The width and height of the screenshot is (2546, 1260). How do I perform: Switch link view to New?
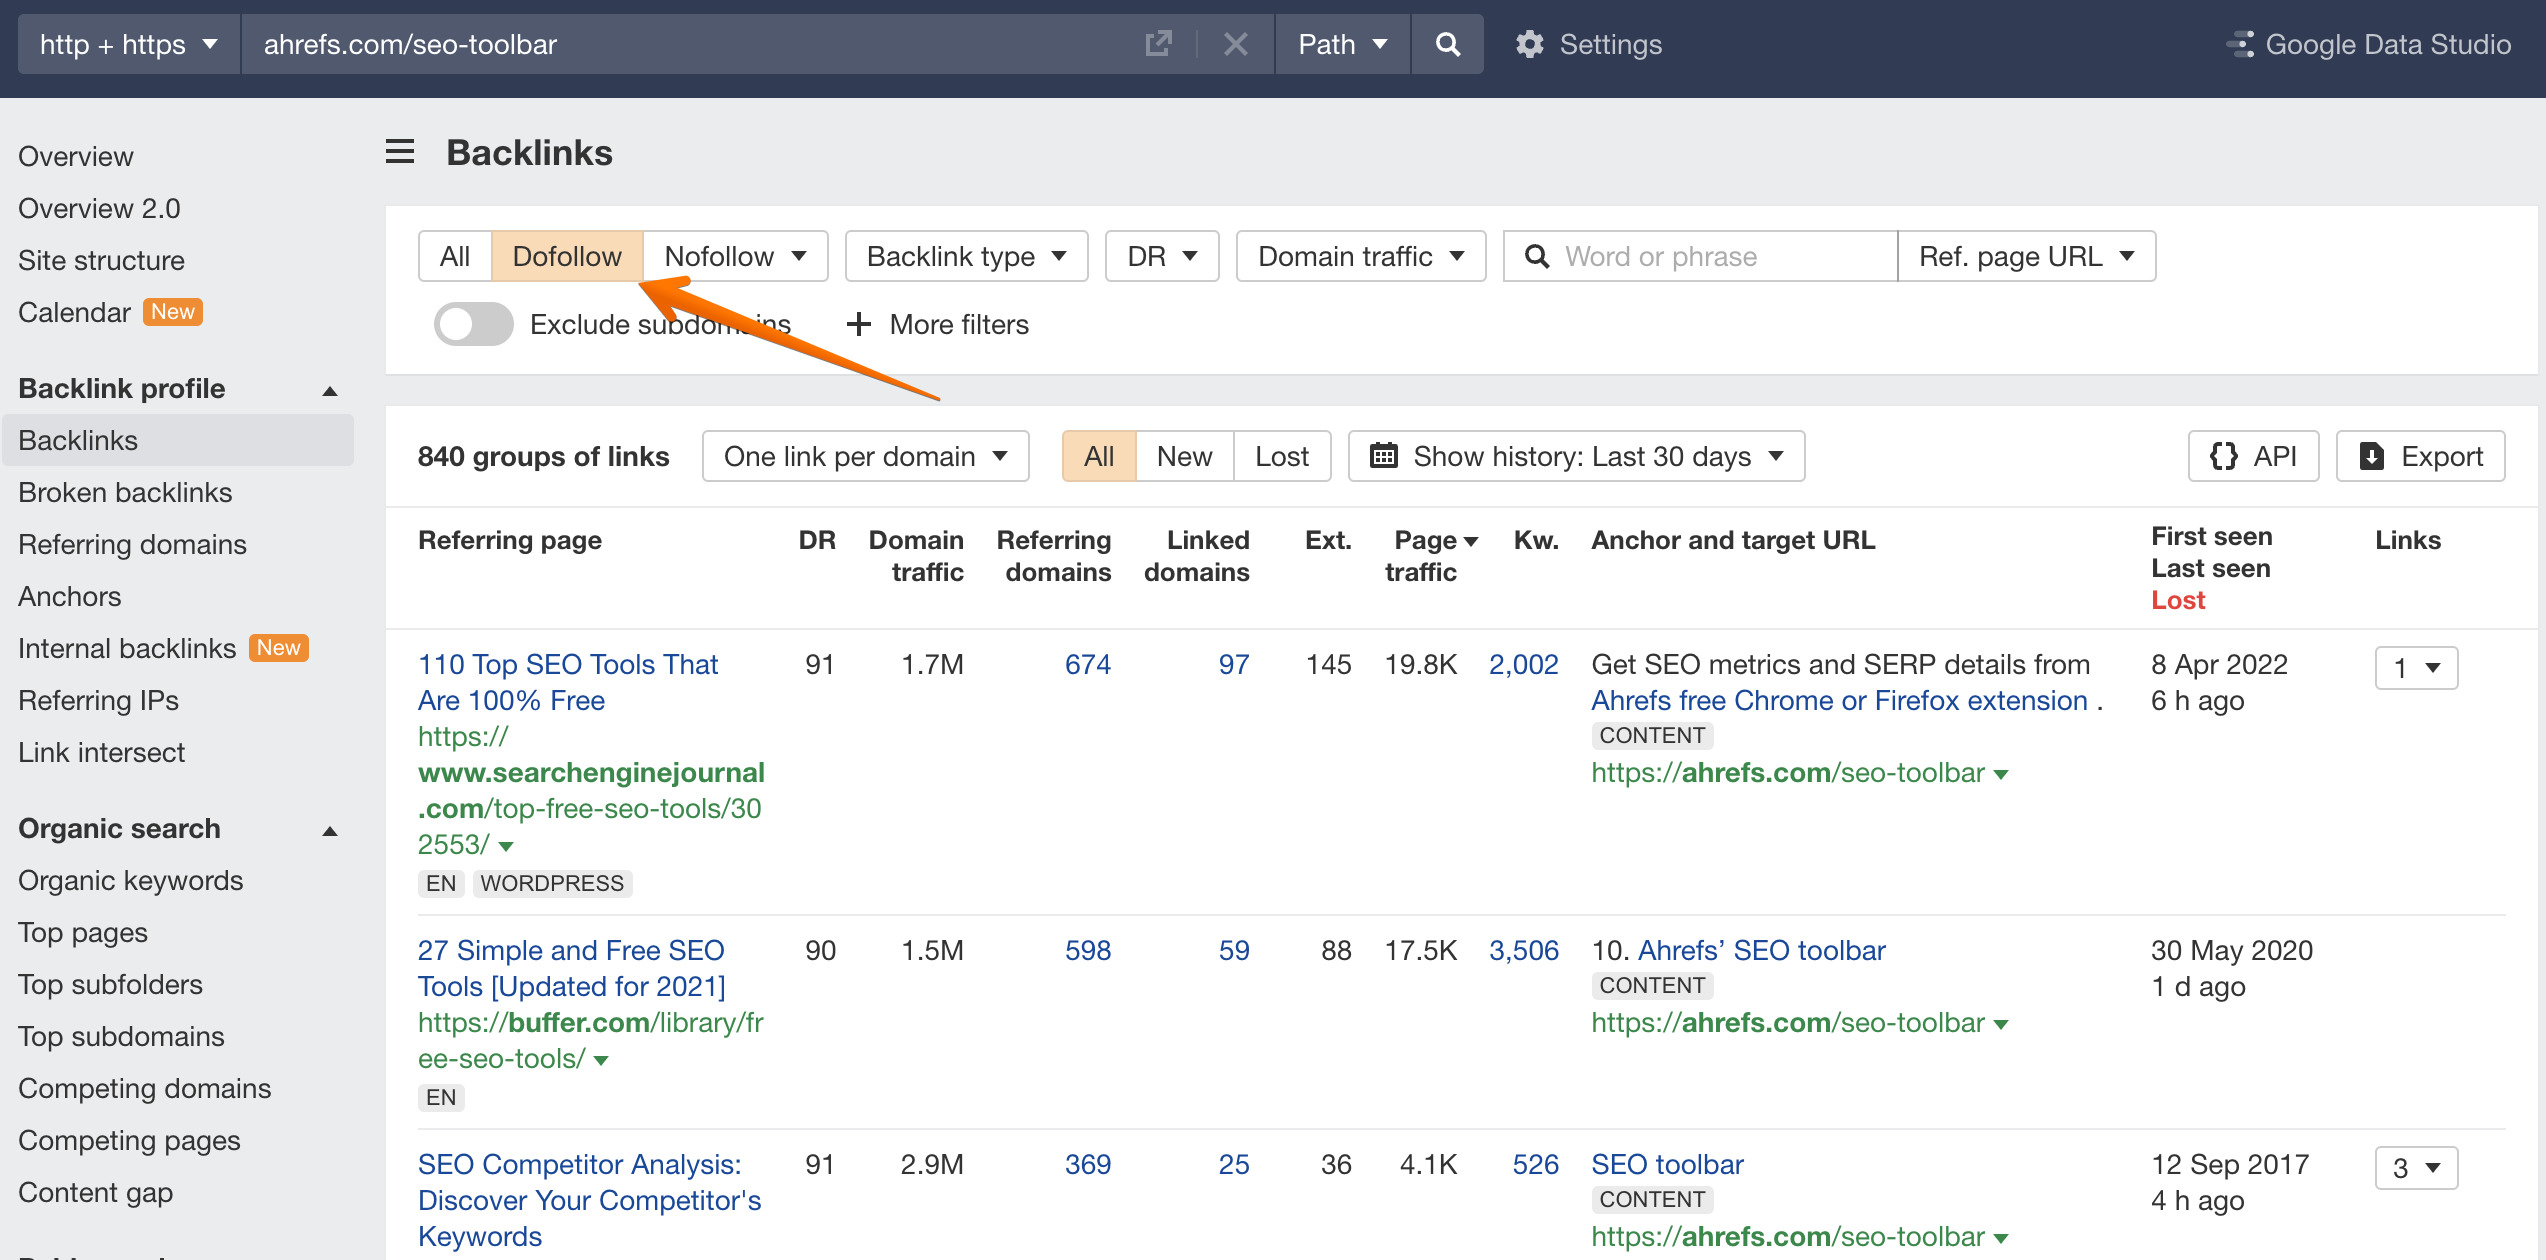pyautogui.click(x=1184, y=456)
